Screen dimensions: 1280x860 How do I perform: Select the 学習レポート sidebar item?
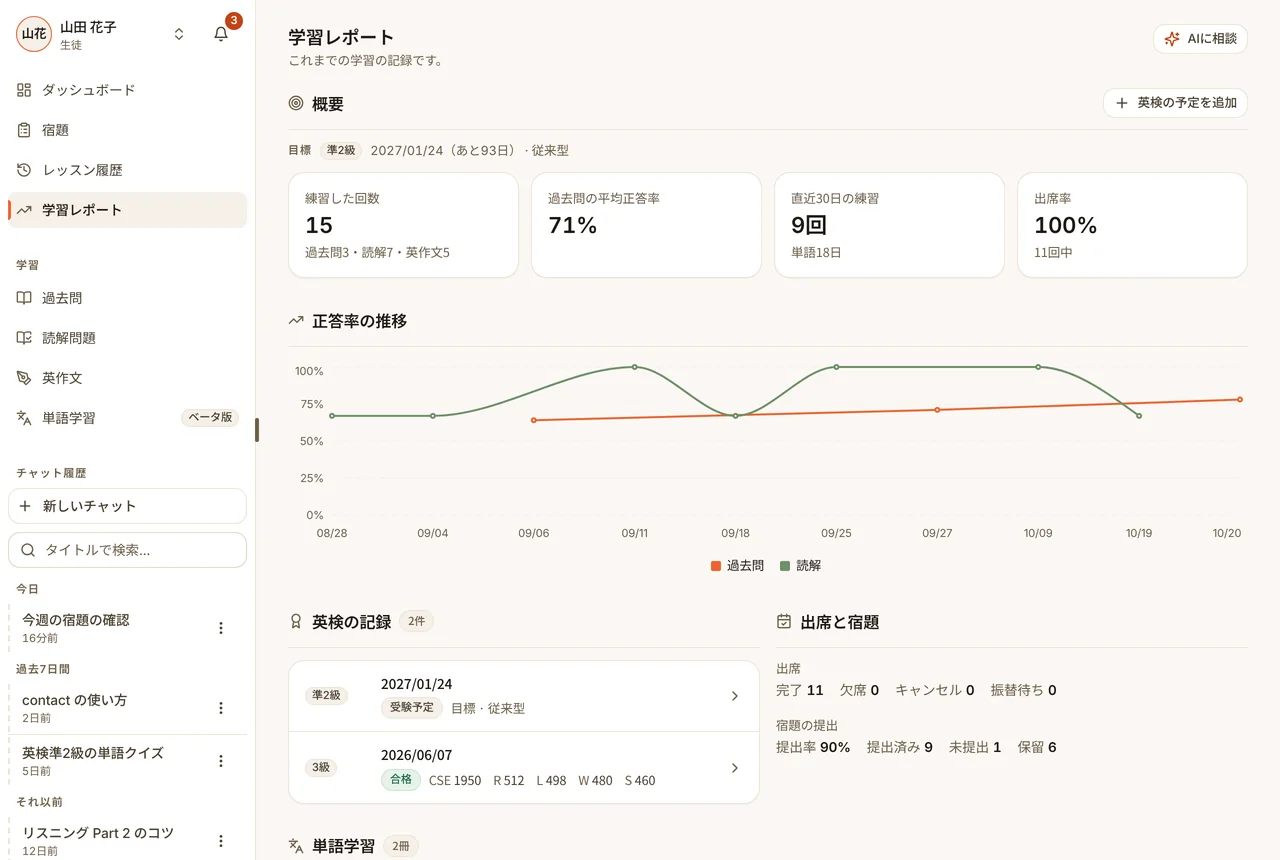pyautogui.click(x=127, y=210)
